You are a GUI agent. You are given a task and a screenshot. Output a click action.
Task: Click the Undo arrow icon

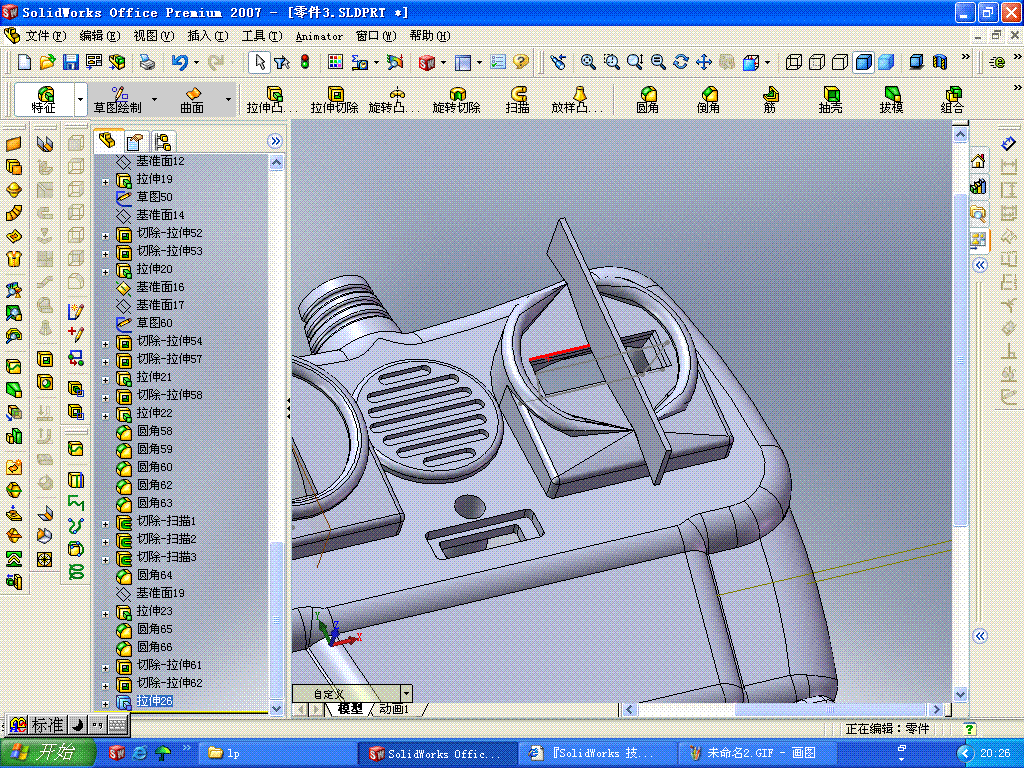click(x=180, y=62)
